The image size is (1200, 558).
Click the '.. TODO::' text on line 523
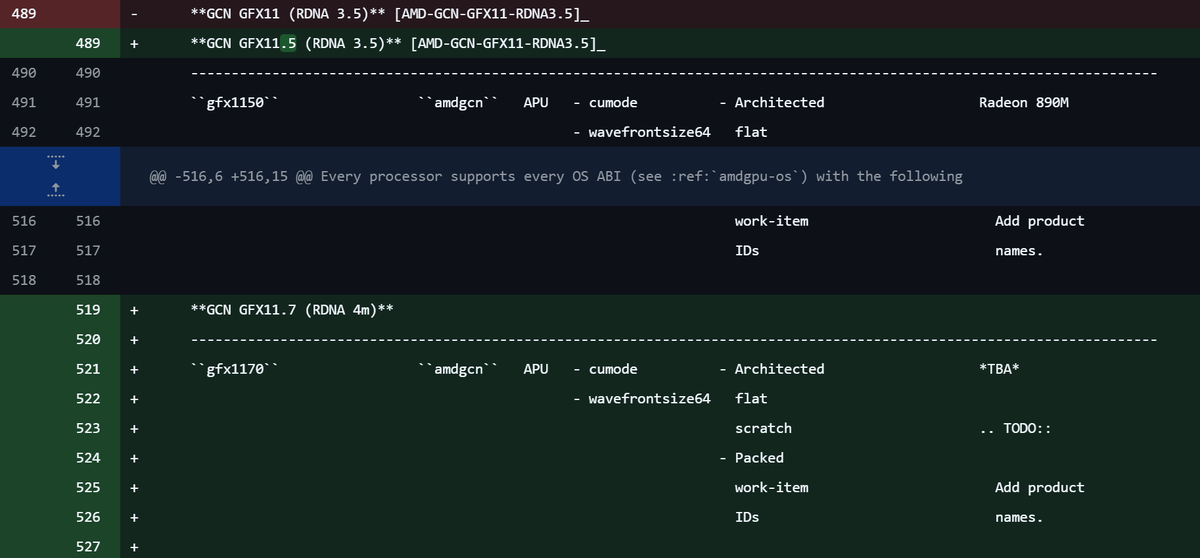pyautogui.click(x=1015, y=428)
